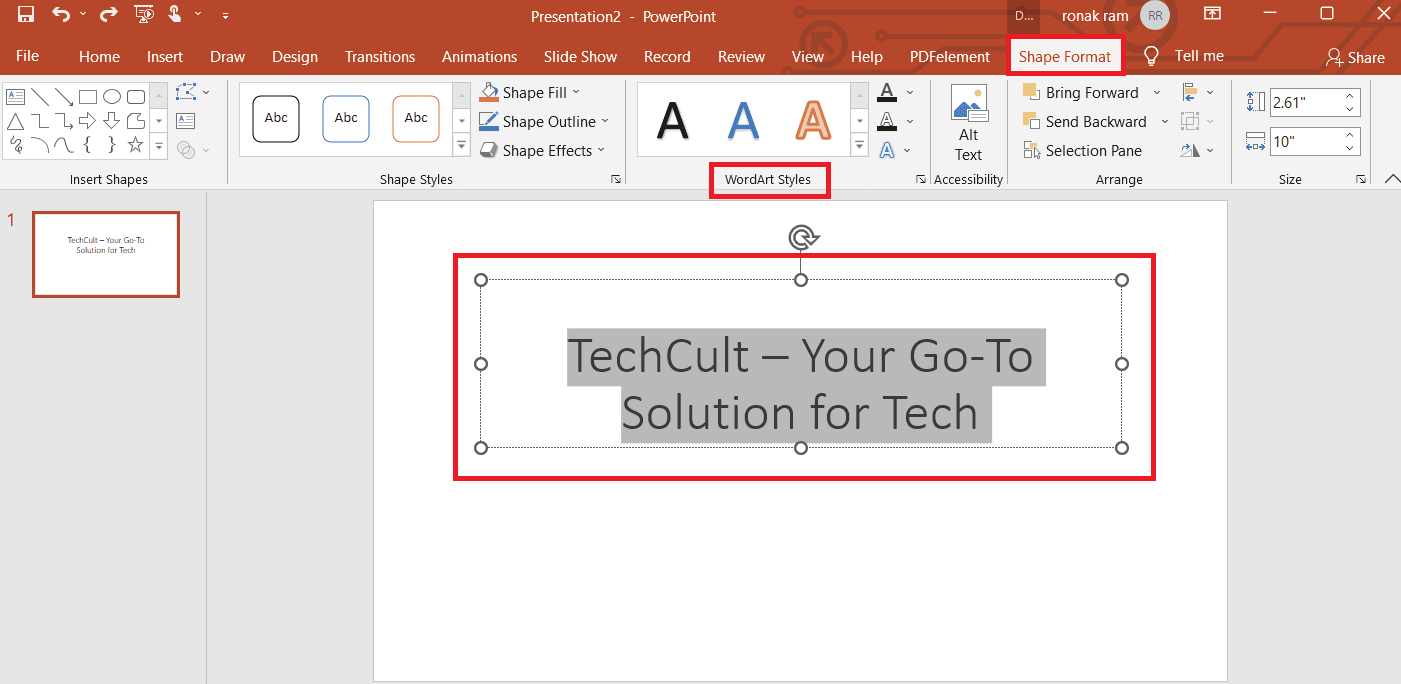1401x684 pixels.
Task: Open the WordArt Styles dialog launcher
Action: [919, 179]
